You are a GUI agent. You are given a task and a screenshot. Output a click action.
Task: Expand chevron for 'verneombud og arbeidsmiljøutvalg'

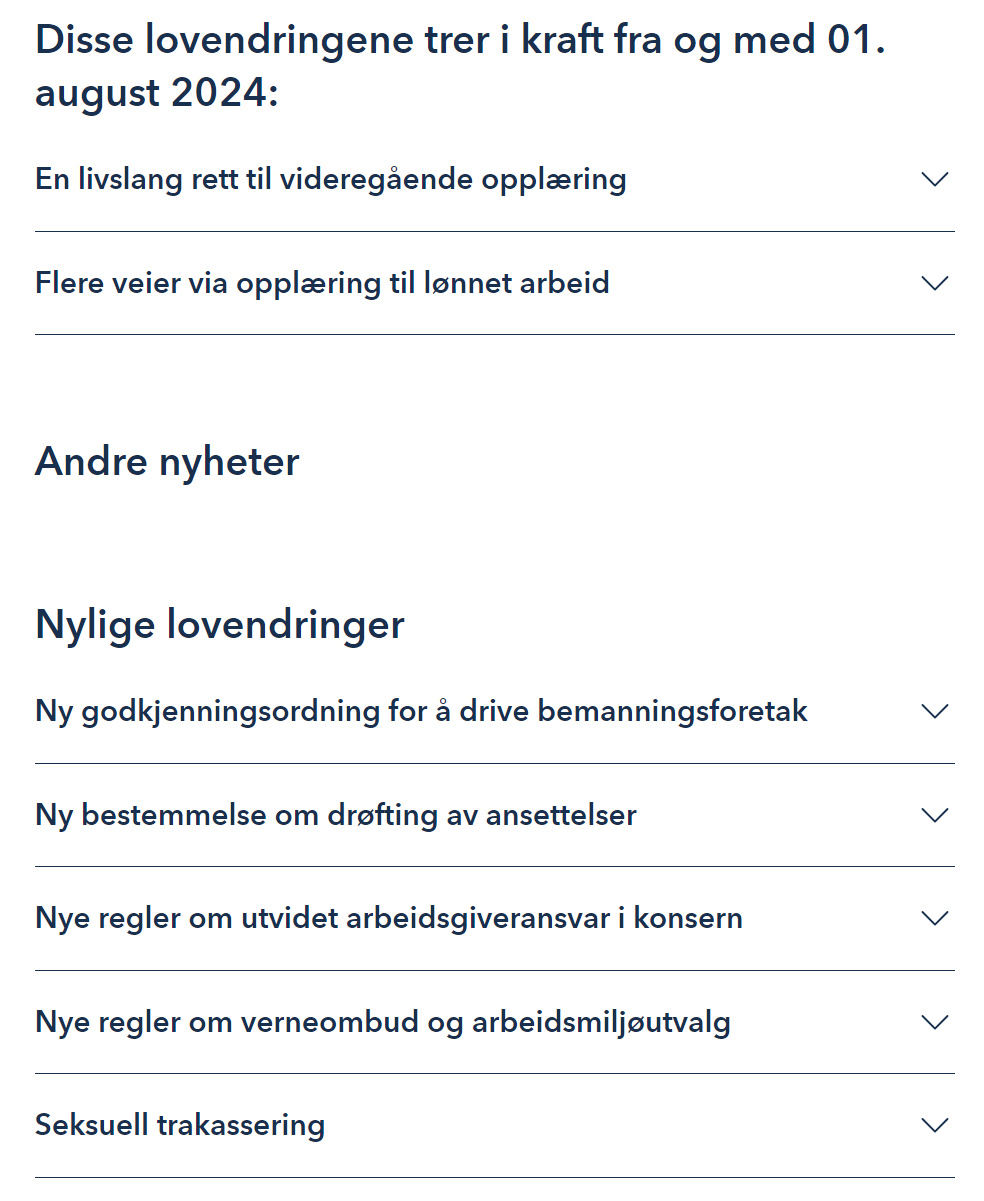click(934, 1022)
